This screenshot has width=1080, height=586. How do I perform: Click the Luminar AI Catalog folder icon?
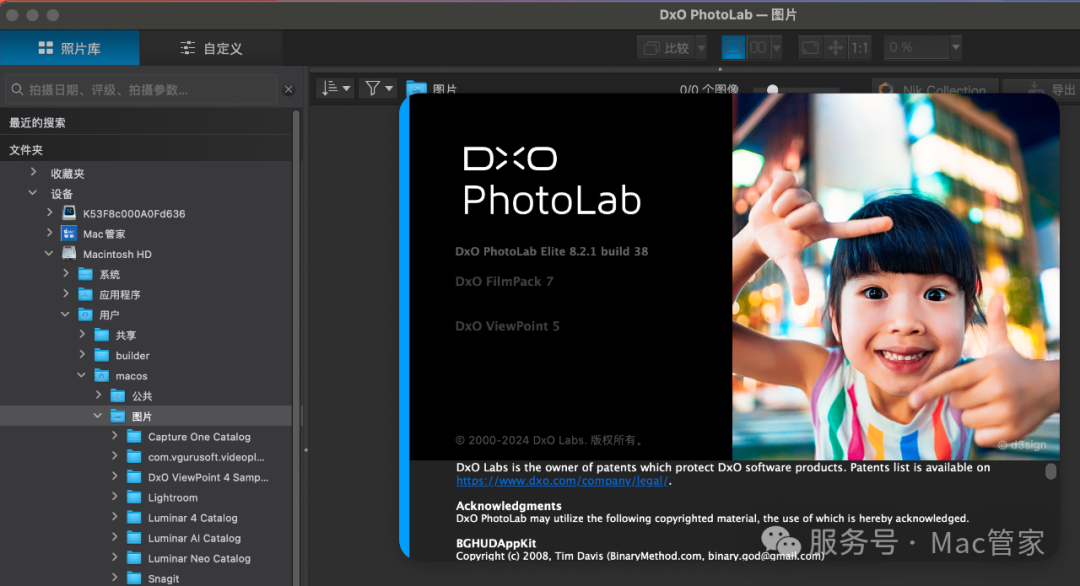tap(134, 538)
